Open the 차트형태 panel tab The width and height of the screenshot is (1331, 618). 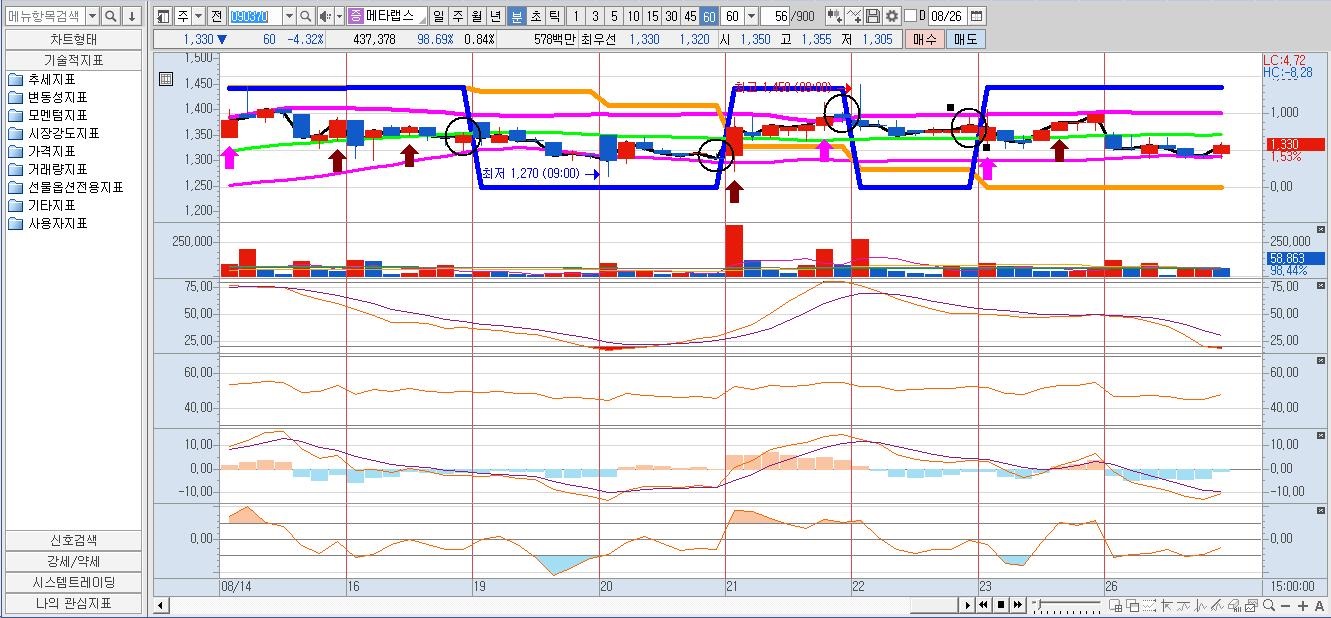pos(73,39)
